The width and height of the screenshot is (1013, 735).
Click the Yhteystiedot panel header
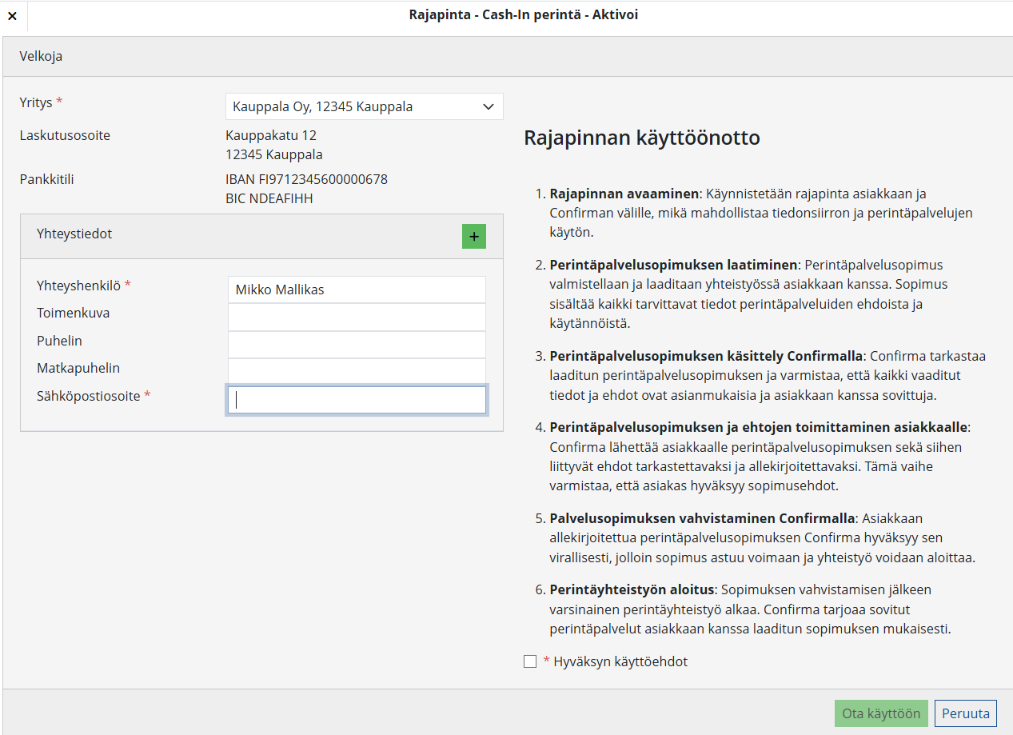coord(75,234)
